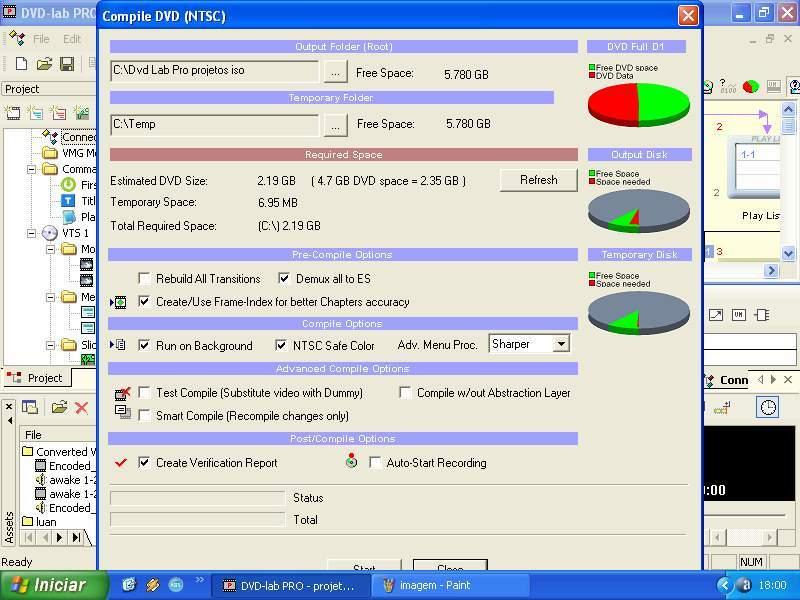800x600 pixels.
Task: Click the clock icon in Connections panel
Action: pyautogui.click(x=767, y=407)
